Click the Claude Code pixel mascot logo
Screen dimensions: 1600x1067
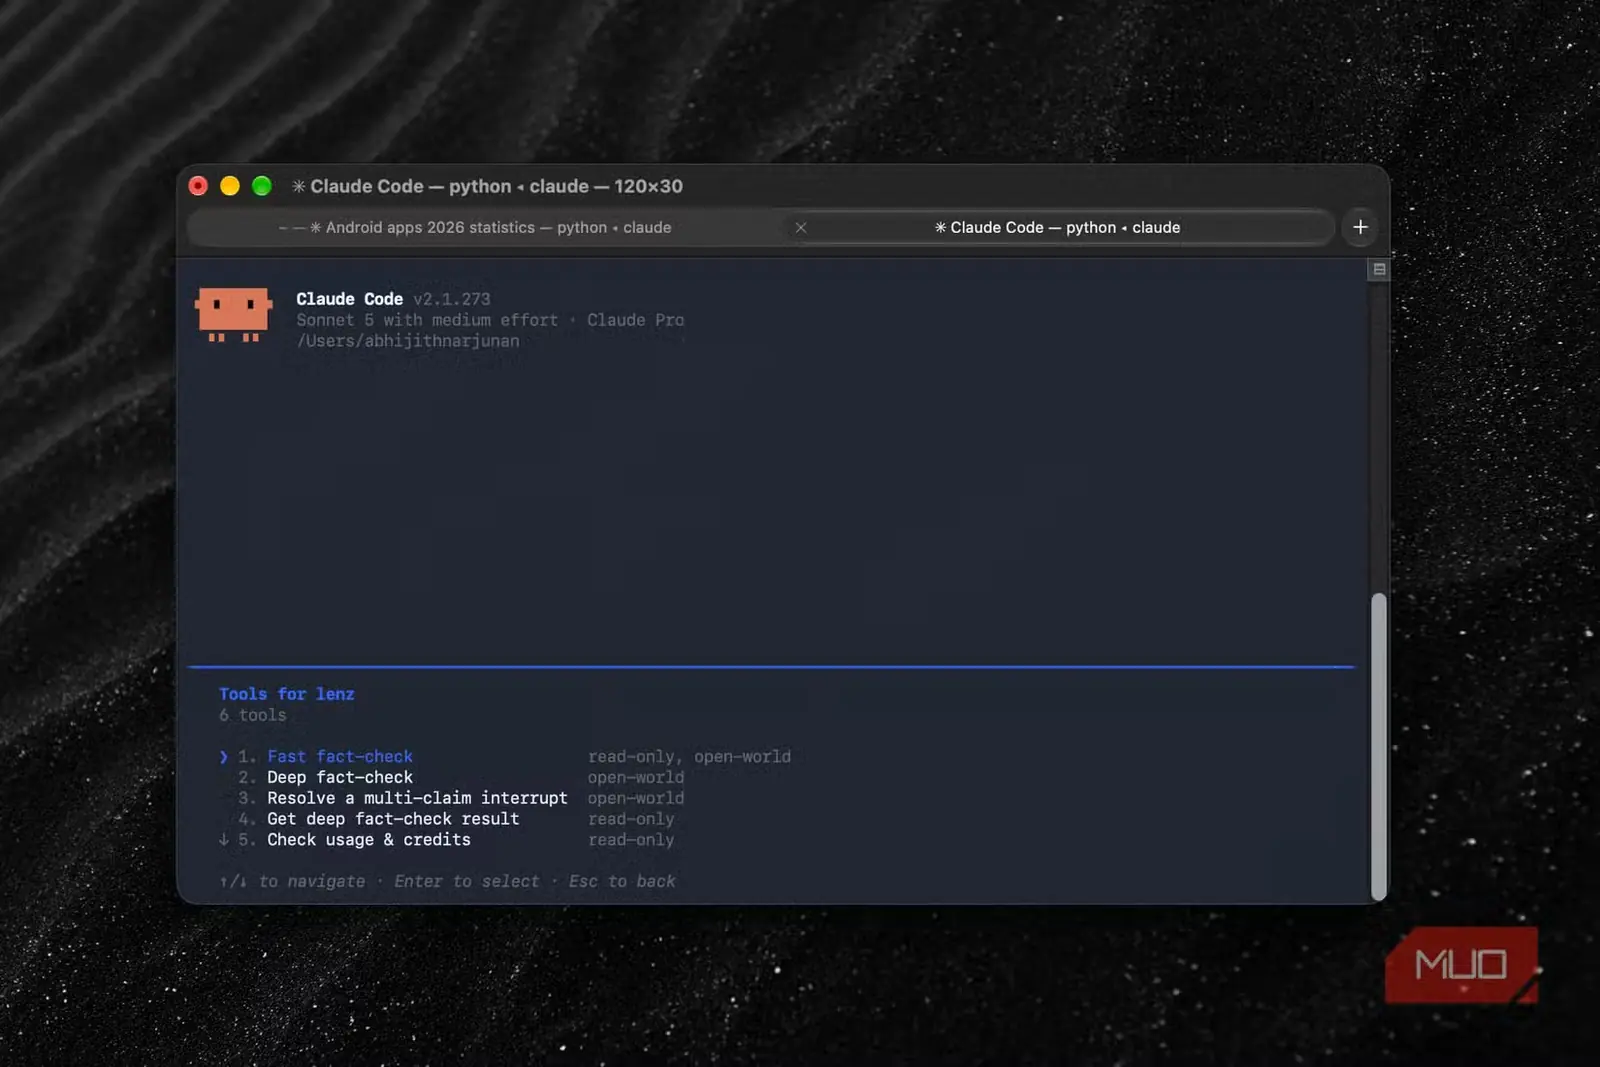point(234,315)
